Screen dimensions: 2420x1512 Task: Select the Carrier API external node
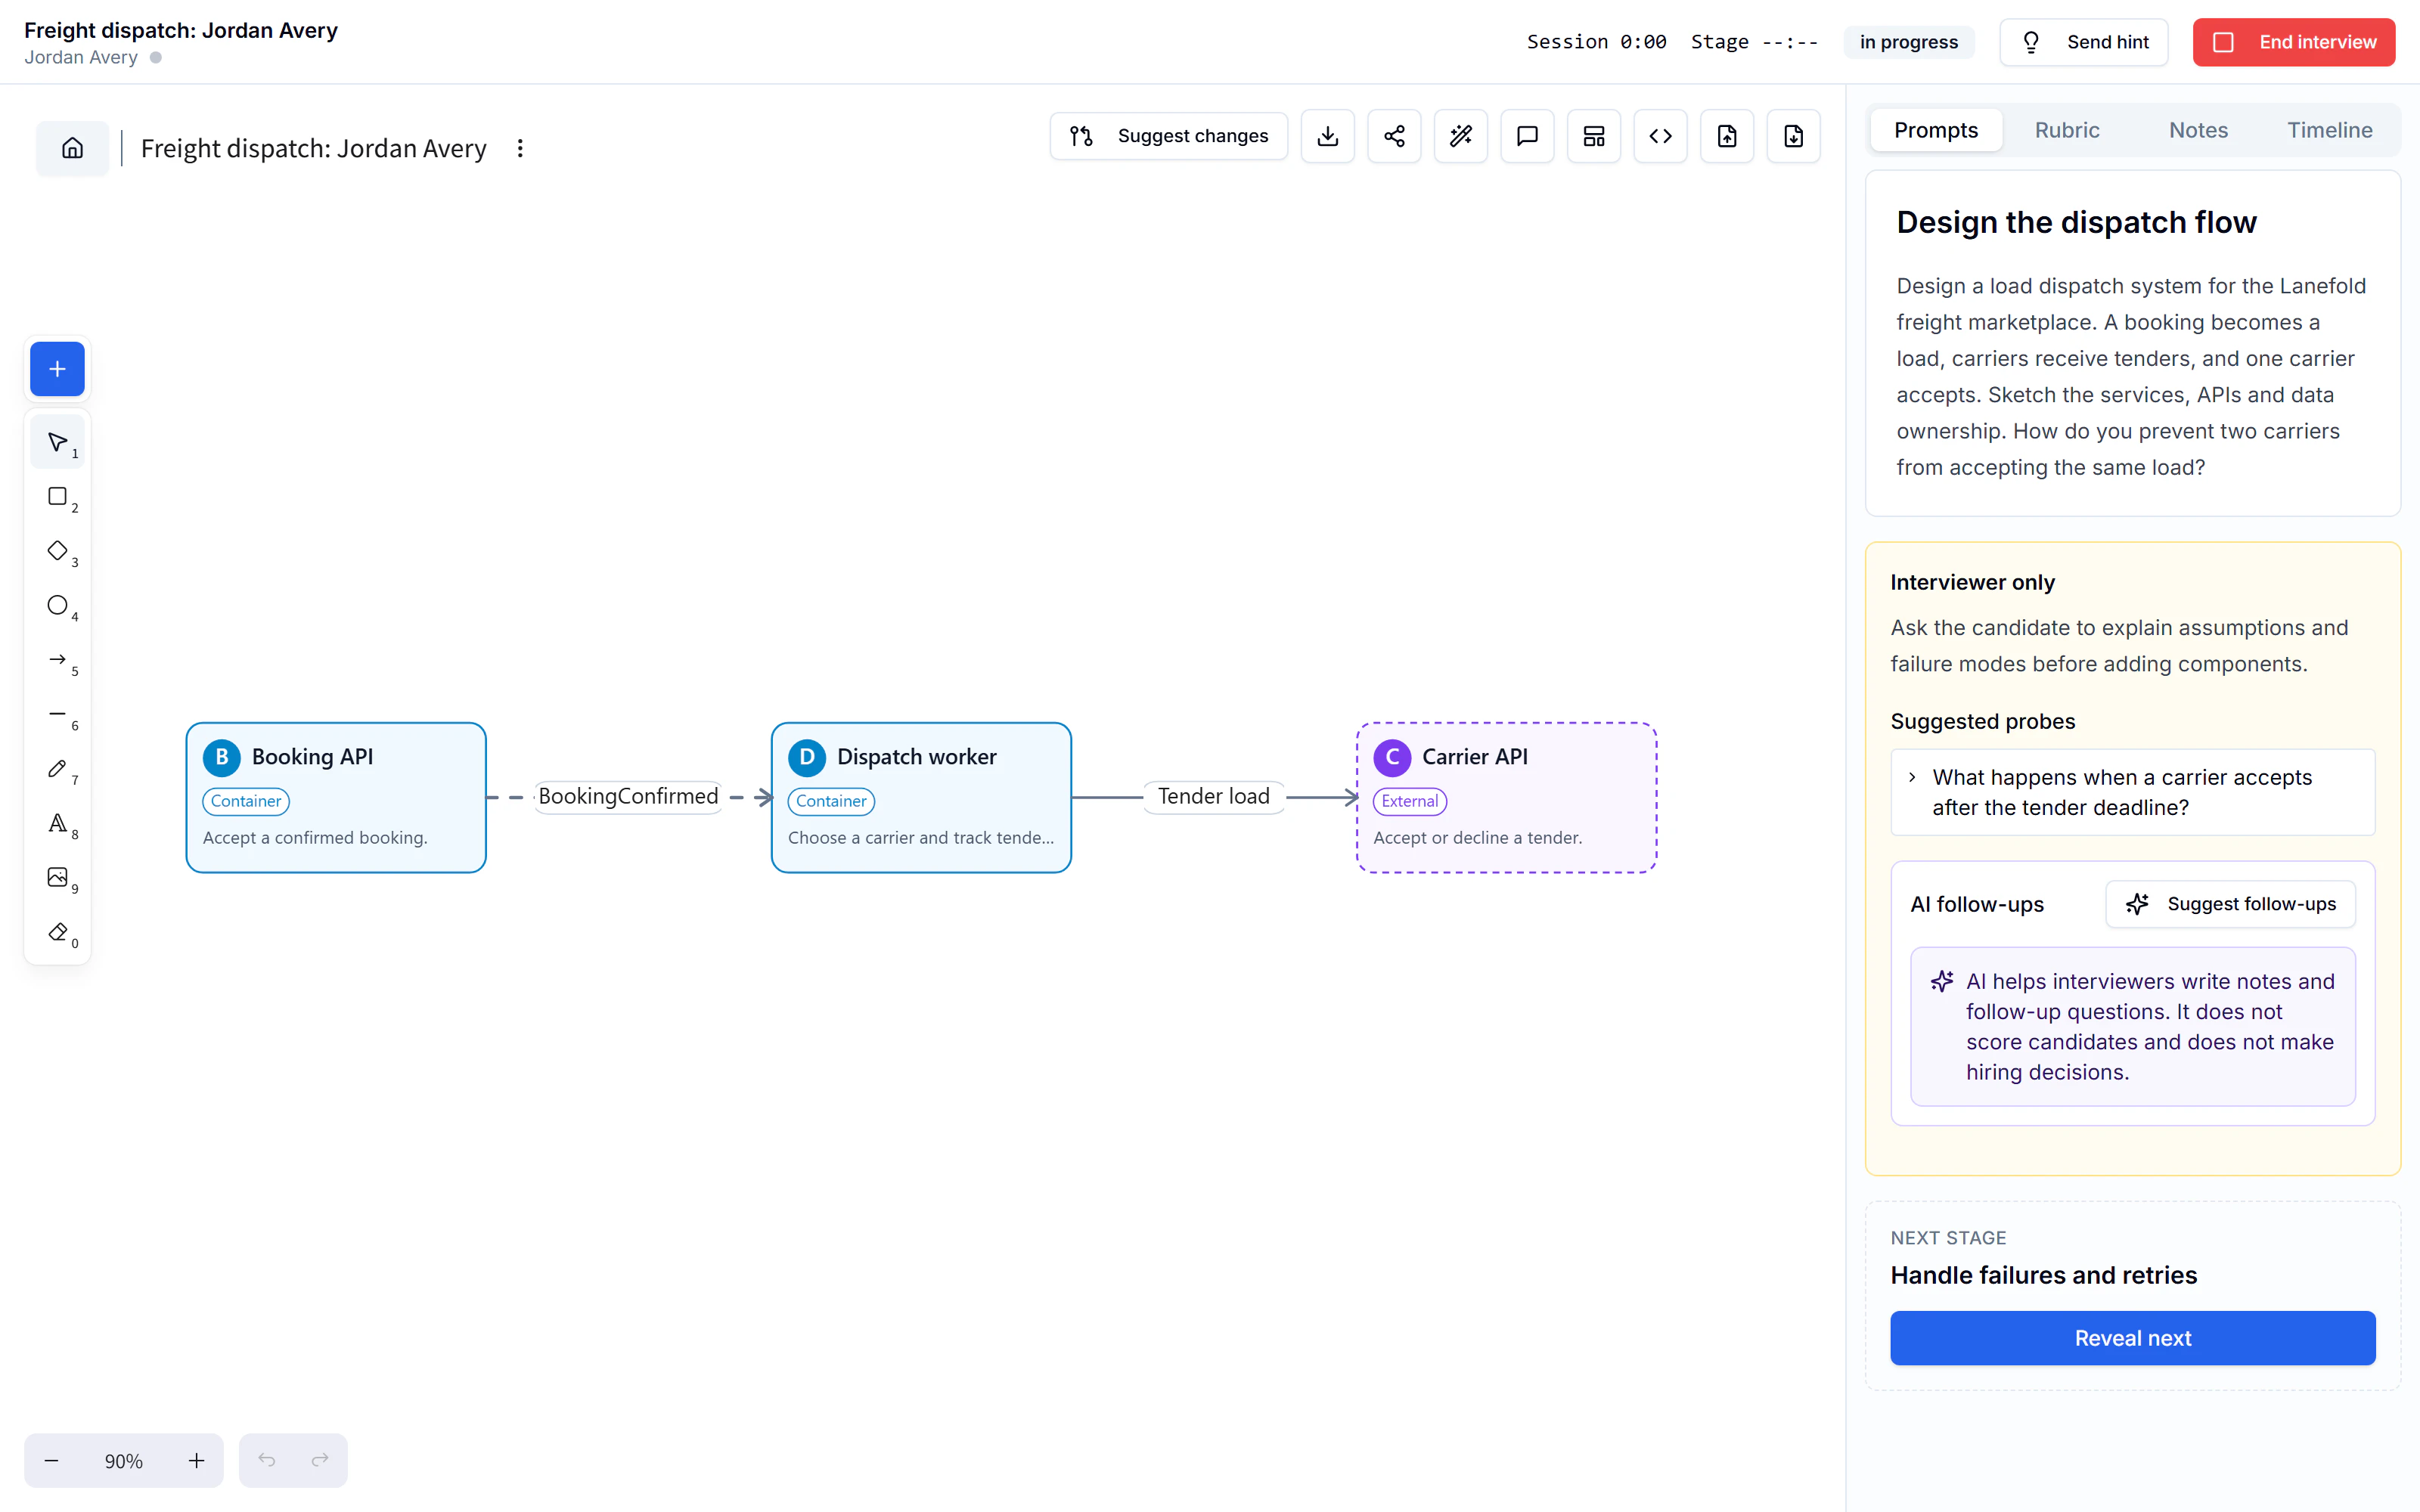point(1506,798)
